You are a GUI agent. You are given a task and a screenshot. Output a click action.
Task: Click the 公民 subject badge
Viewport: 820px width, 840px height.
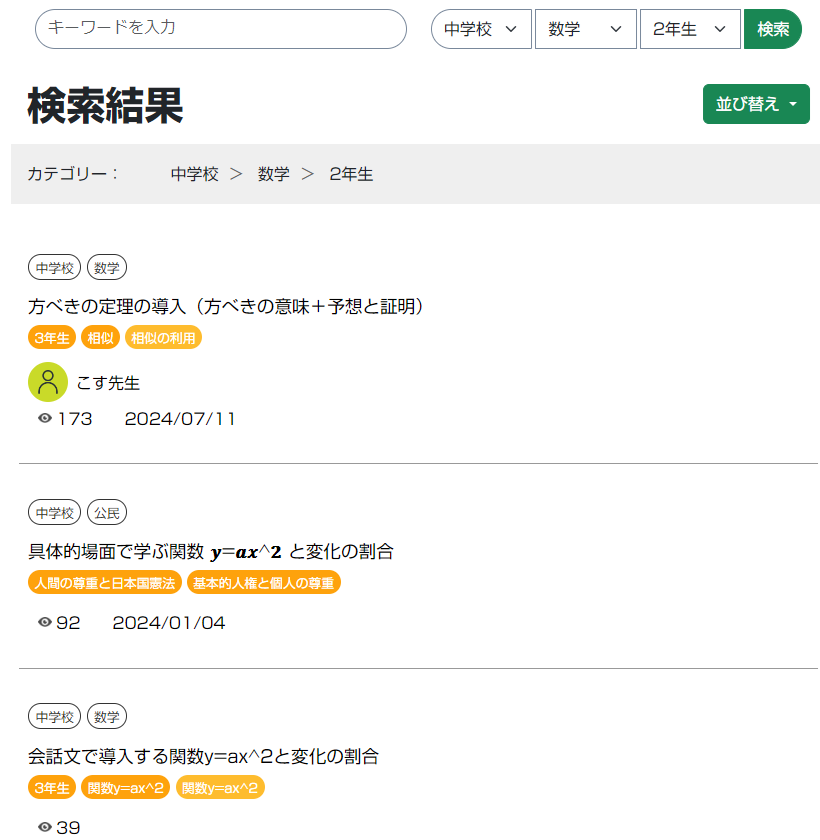(107, 513)
